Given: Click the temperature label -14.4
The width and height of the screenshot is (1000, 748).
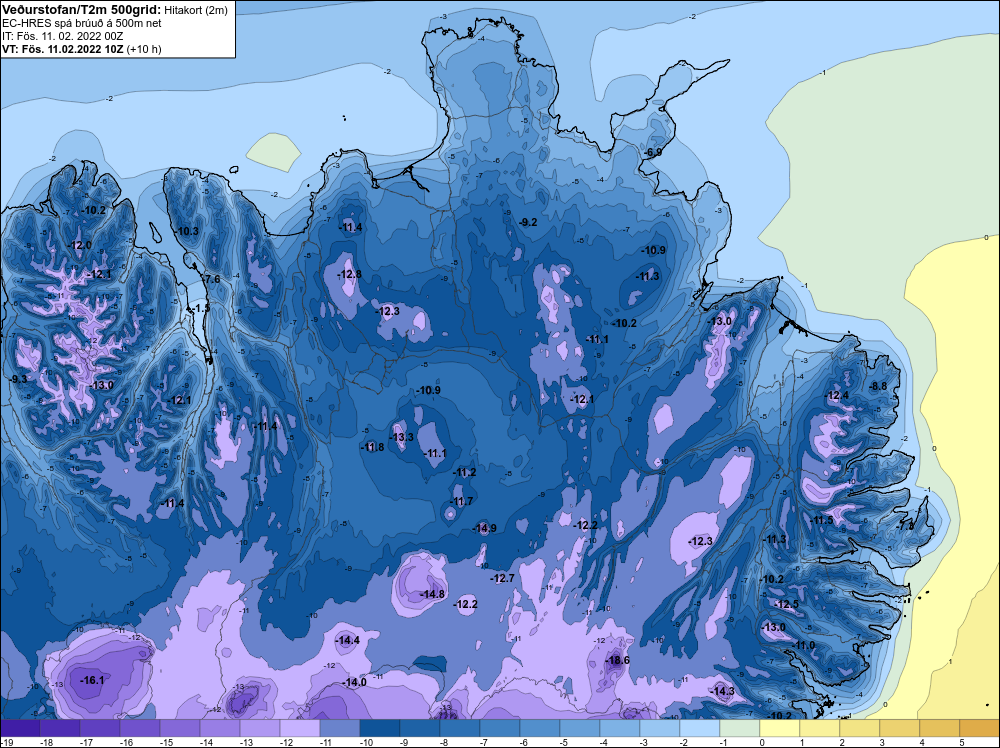Looking at the screenshot, I should tap(348, 640).
